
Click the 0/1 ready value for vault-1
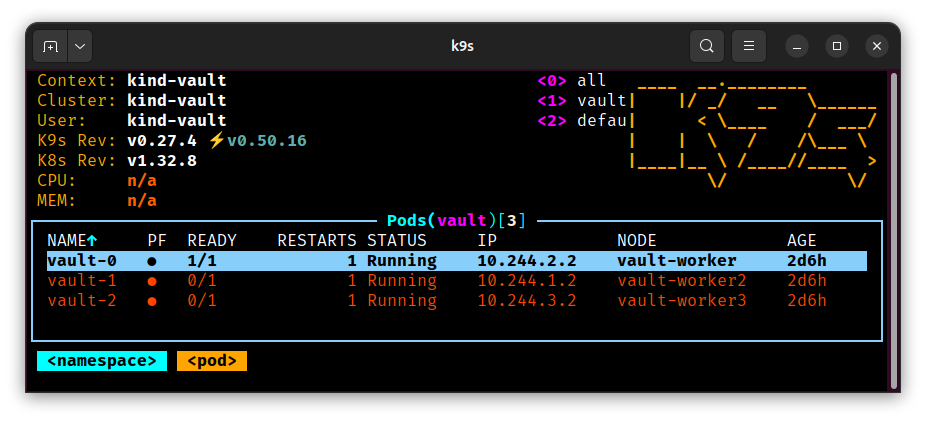coord(202,281)
